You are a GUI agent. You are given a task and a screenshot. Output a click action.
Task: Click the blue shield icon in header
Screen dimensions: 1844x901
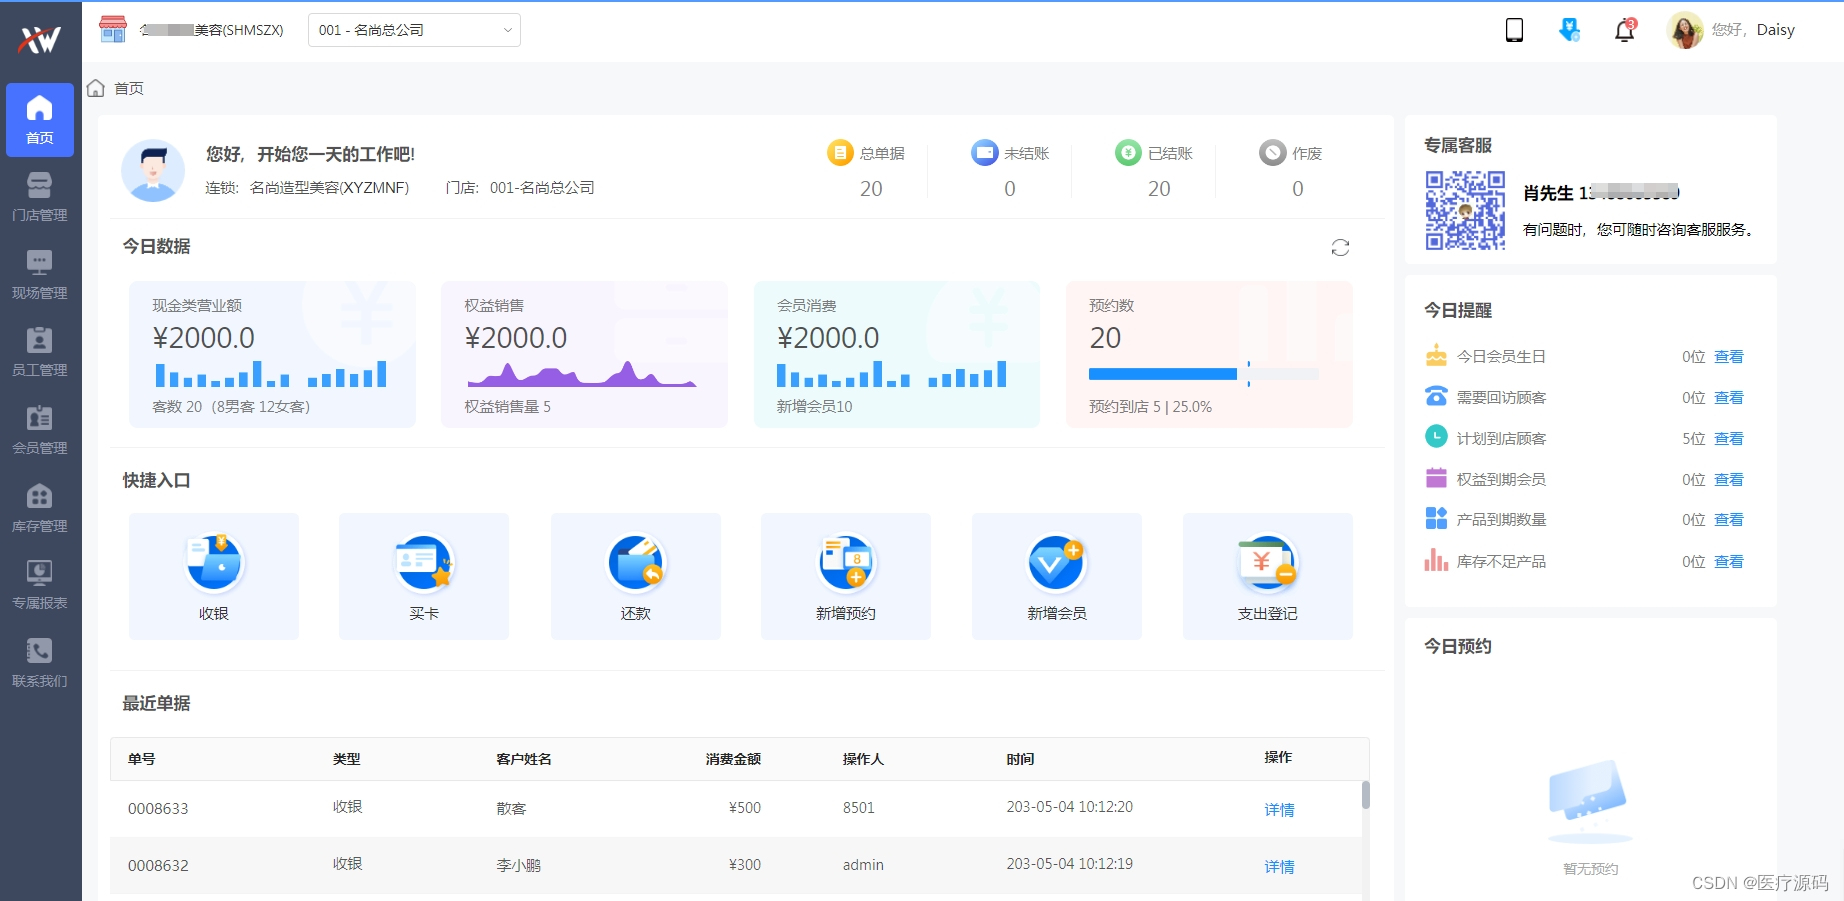pos(1569,30)
